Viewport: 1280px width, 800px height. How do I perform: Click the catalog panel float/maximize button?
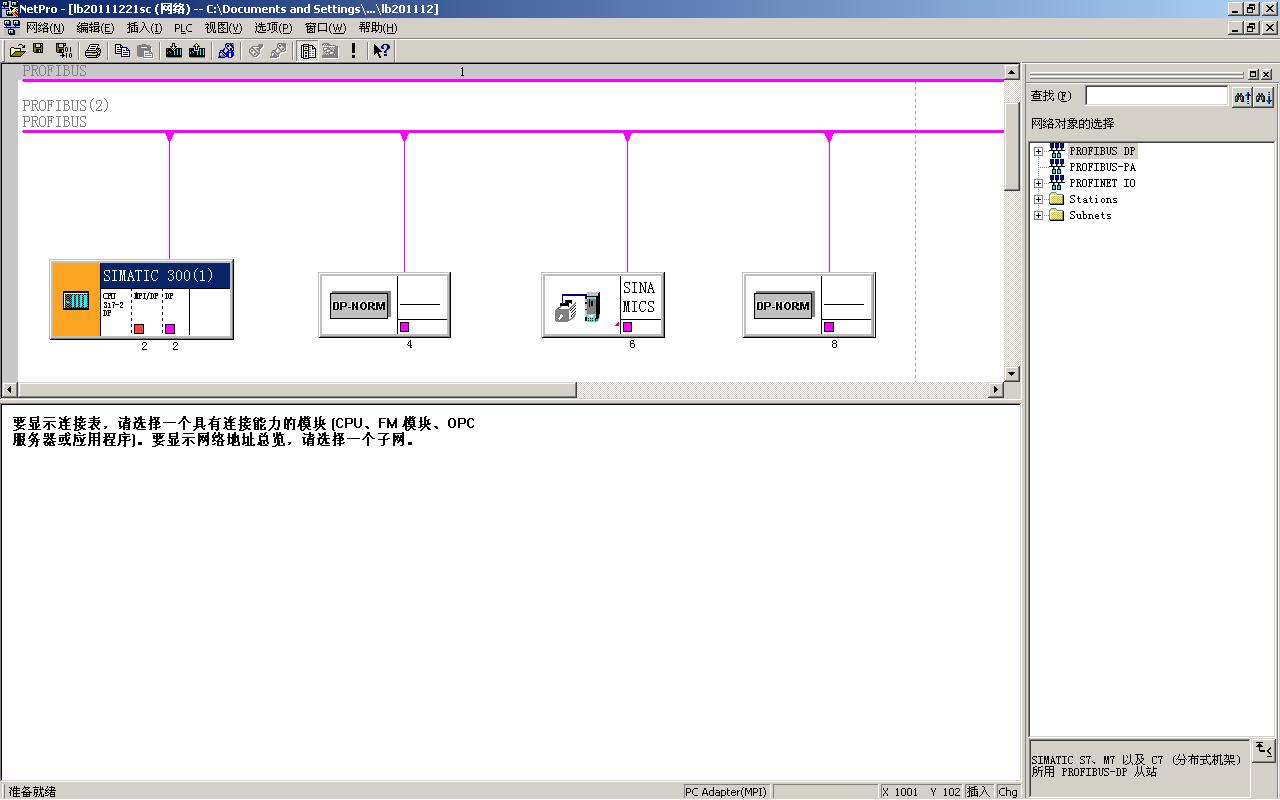1254,74
